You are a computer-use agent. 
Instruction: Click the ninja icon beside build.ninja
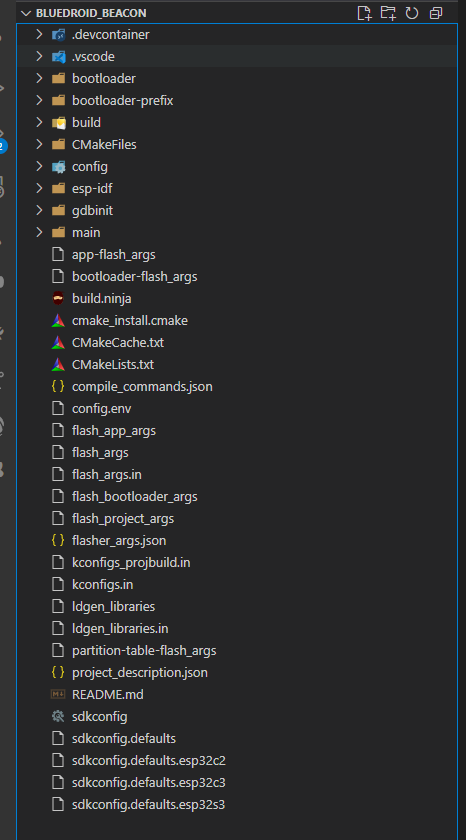pos(58,298)
